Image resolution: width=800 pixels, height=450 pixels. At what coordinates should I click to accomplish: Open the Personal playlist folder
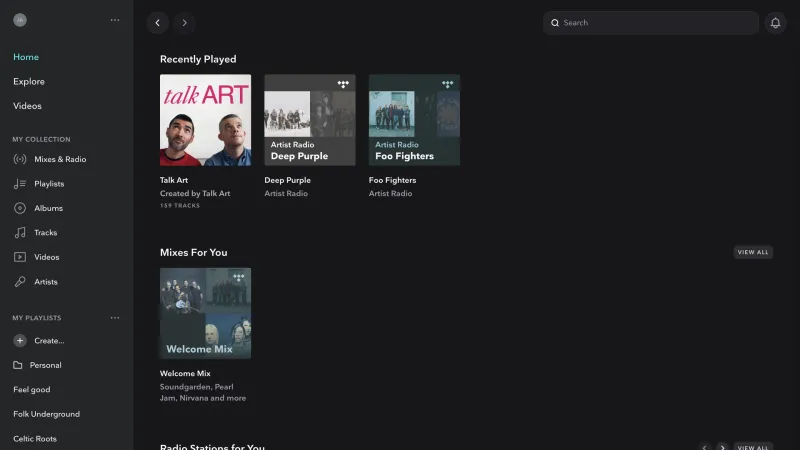45,365
